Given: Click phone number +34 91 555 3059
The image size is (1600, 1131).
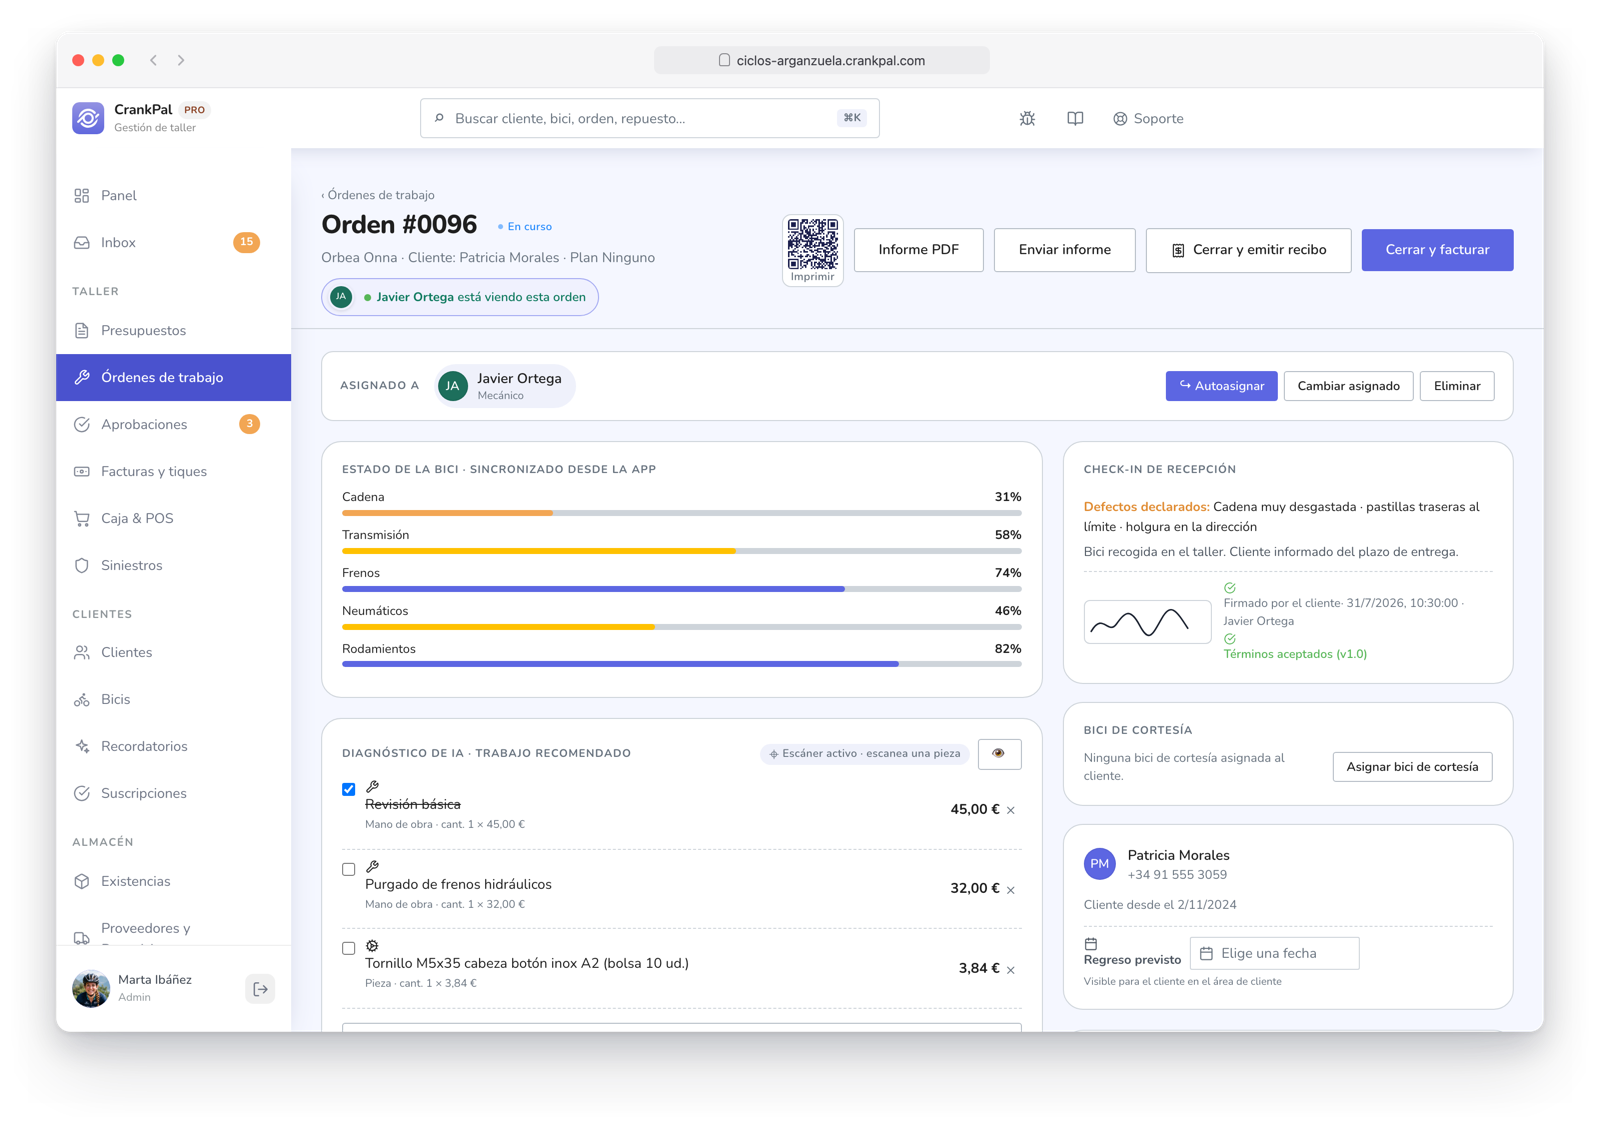Looking at the screenshot, I should pos(1177,875).
